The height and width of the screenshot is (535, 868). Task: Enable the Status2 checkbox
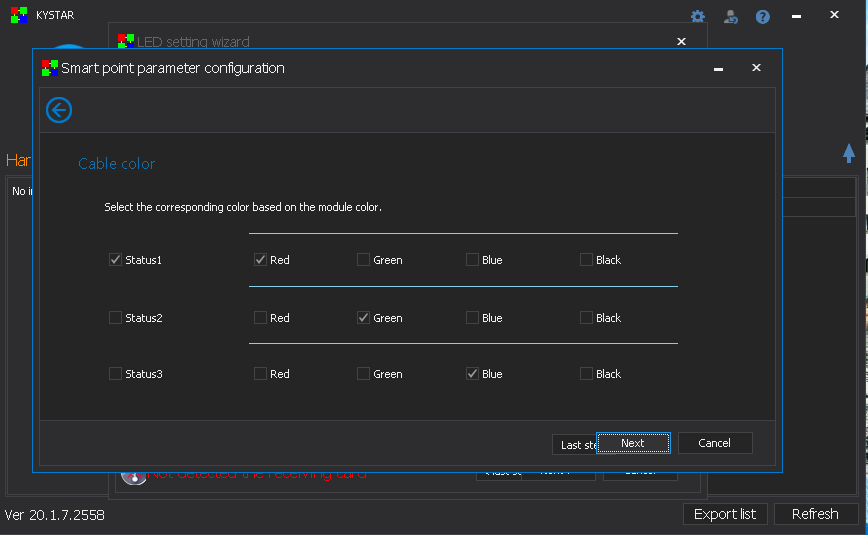(115, 318)
